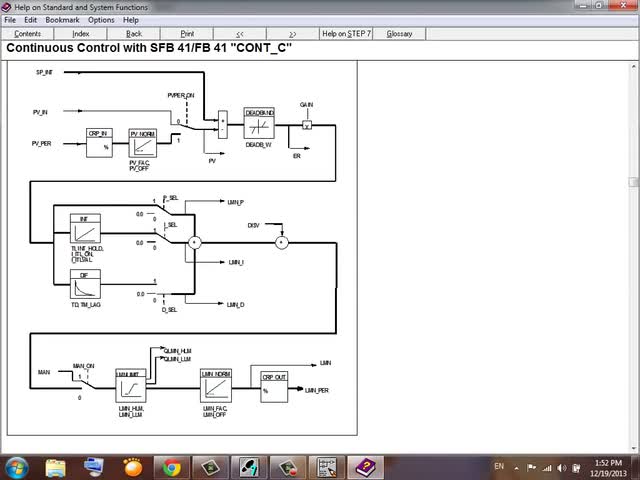Click the Action Center flag icon
The height and width of the screenshot is (480, 640).
coord(531,468)
